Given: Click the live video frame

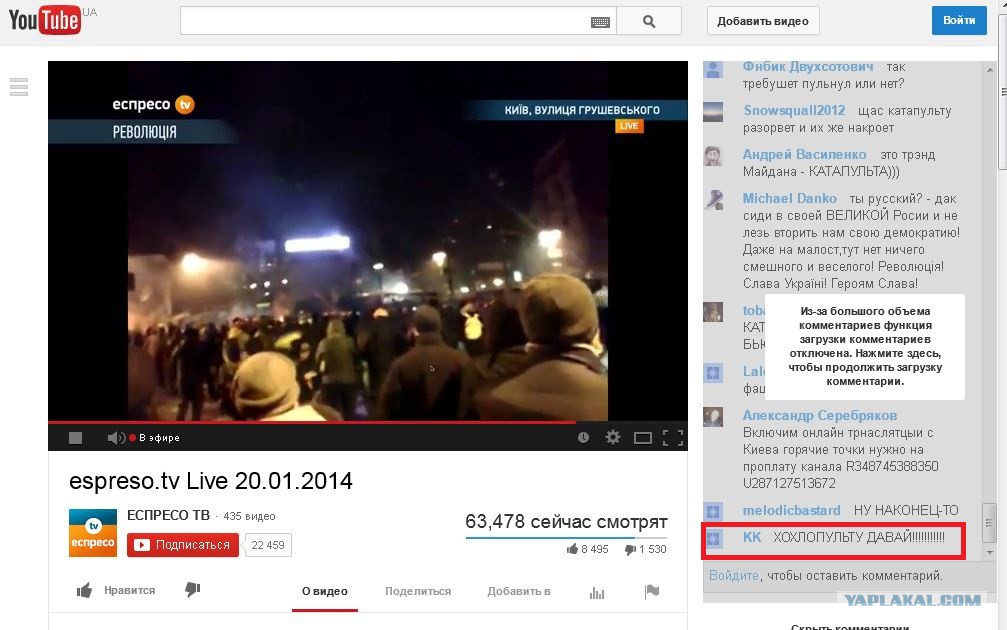Looking at the screenshot, I should coord(367,241).
